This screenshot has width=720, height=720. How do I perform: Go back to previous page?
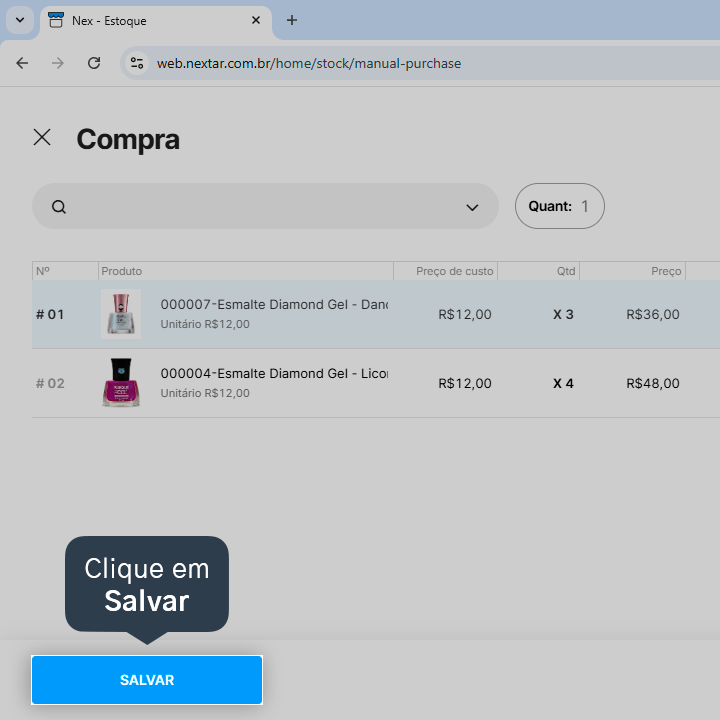(x=22, y=63)
